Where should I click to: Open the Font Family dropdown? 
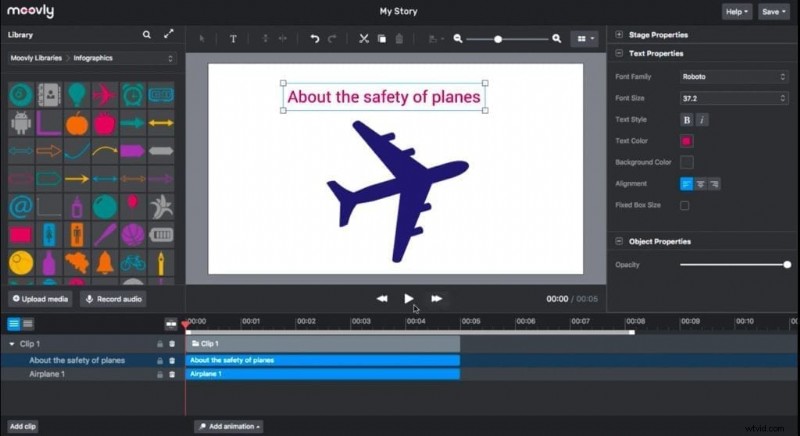734,76
